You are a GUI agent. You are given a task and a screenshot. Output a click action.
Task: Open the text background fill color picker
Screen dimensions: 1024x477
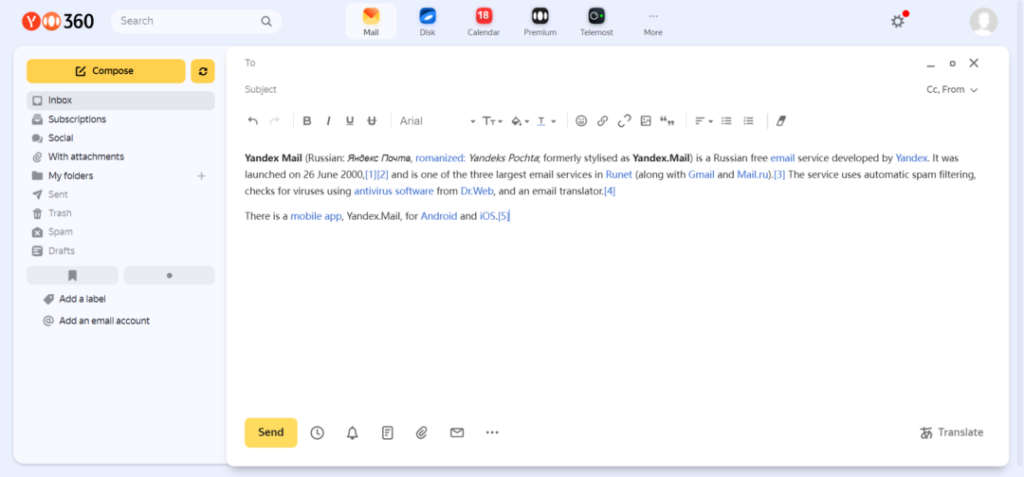click(x=519, y=121)
